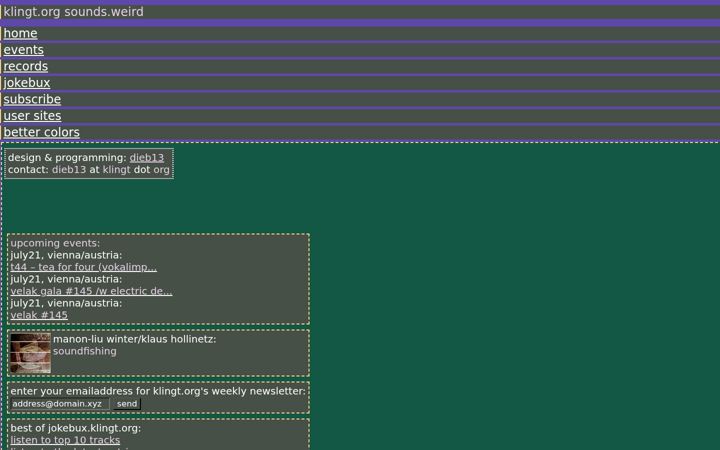Click the manon-liu winter/klaus hollinetz artist text
The height and width of the screenshot is (450, 720).
[135, 339]
